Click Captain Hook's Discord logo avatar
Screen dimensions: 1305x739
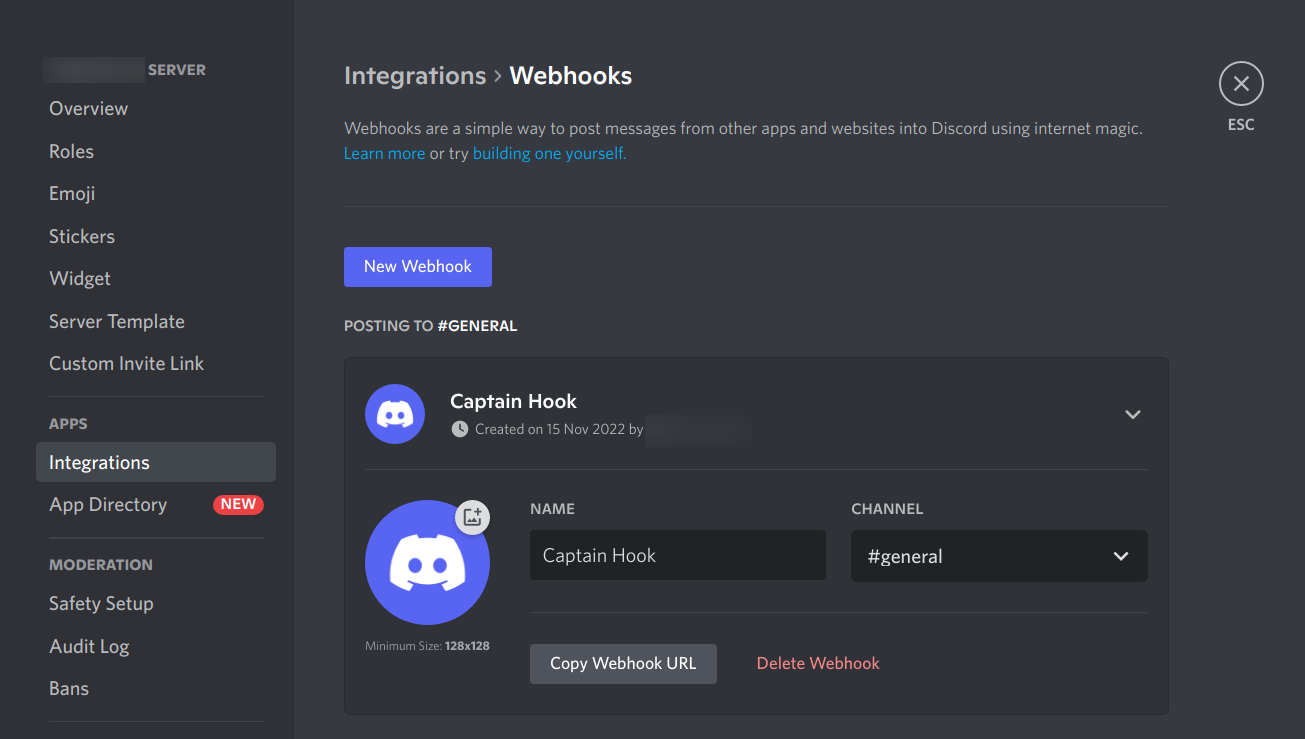point(427,561)
